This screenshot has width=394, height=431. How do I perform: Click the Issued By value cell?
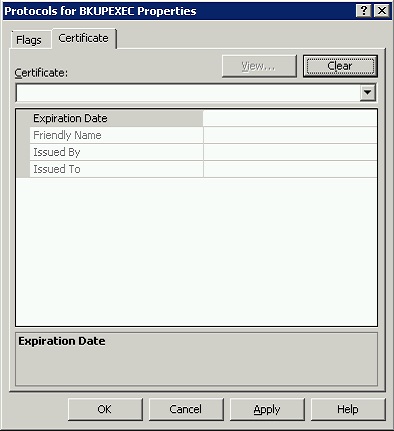(x=290, y=152)
